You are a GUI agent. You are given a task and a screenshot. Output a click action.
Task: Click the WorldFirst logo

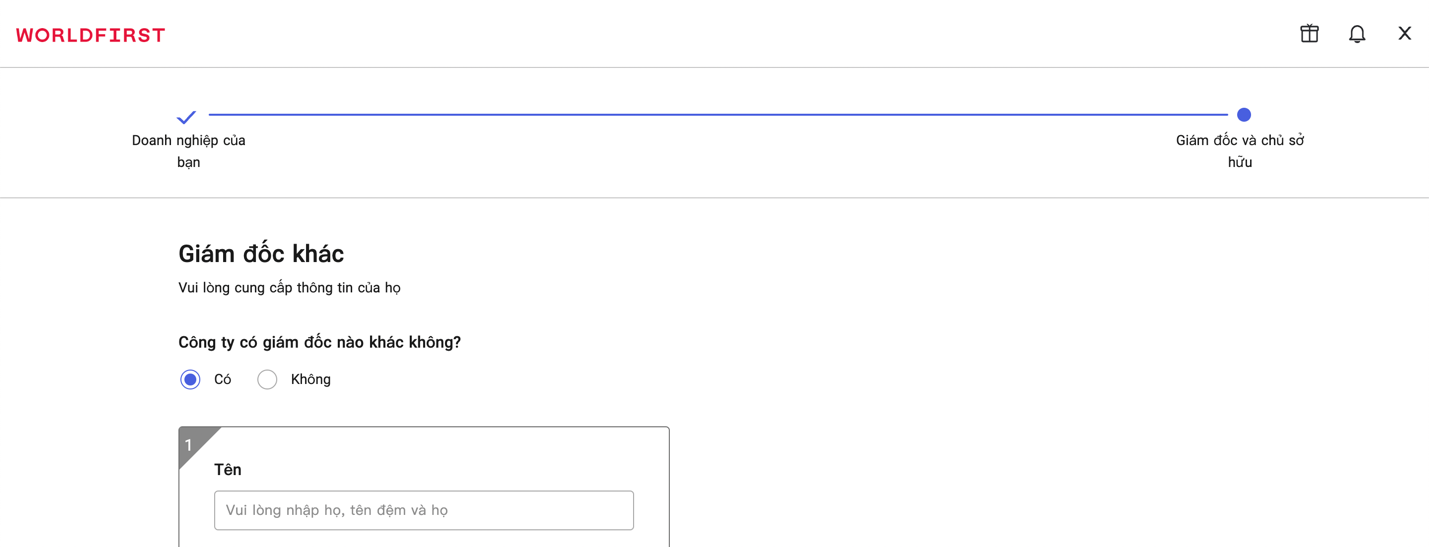91,35
